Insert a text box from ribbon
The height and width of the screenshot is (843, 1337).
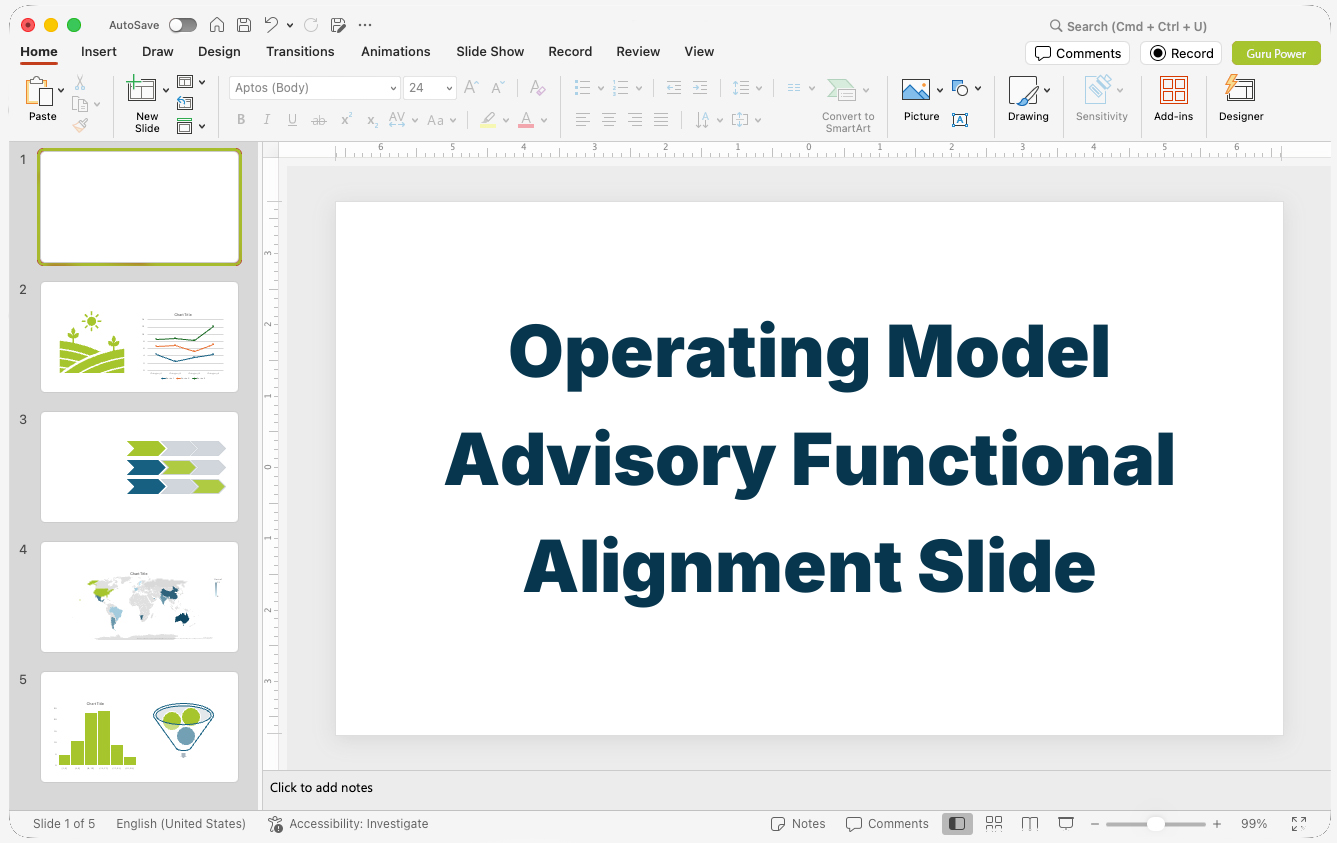[960, 120]
